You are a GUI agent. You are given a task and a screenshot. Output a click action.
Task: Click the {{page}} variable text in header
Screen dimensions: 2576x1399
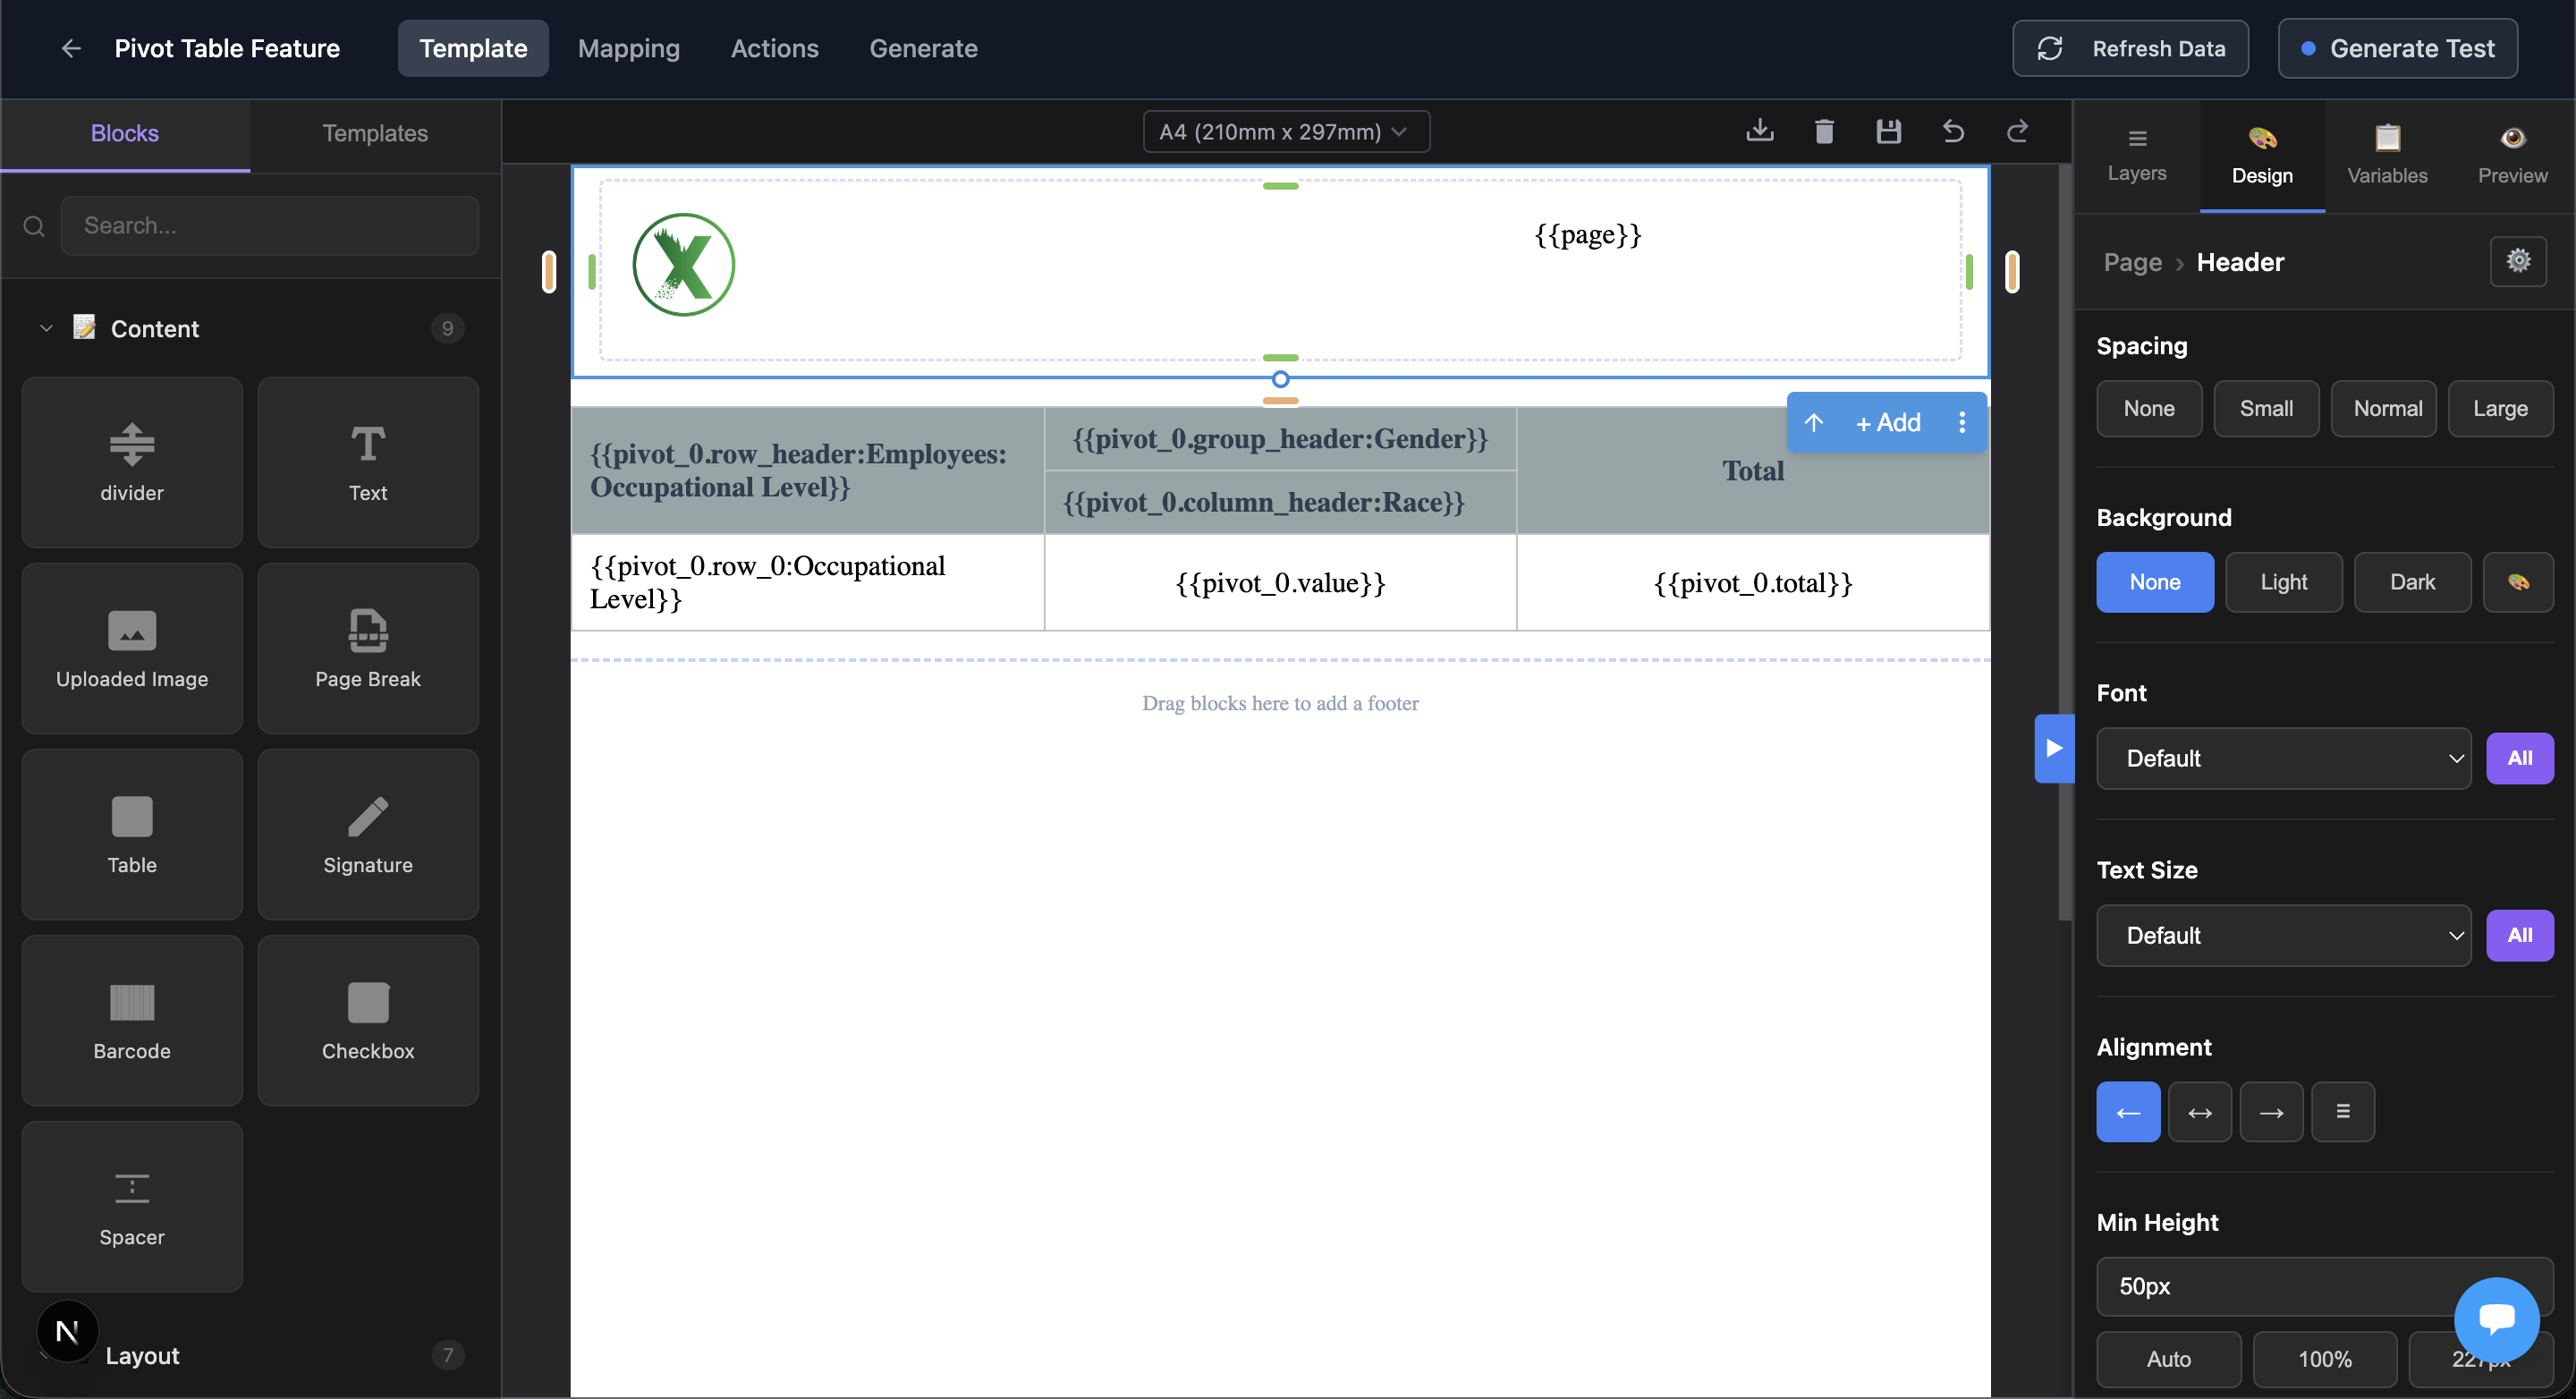1588,234
